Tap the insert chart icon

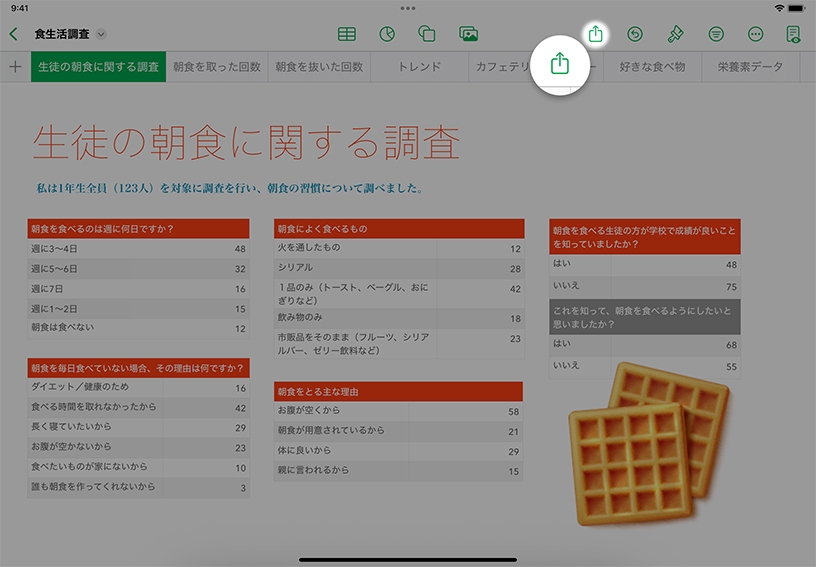coord(387,34)
